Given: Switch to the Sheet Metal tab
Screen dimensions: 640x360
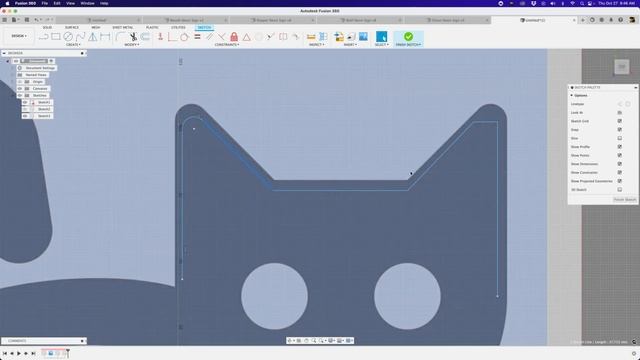Looking at the screenshot, I should tap(122, 27).
